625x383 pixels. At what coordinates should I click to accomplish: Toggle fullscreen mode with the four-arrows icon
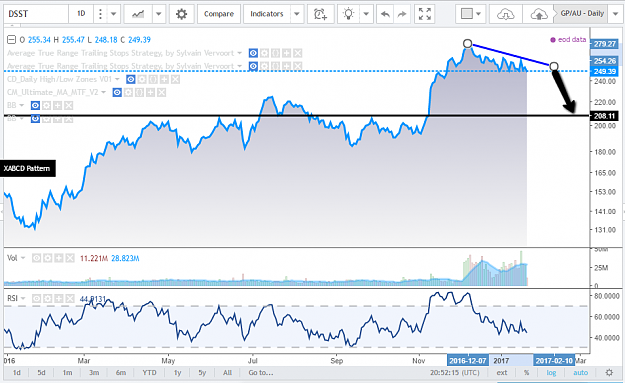(425, 14)
